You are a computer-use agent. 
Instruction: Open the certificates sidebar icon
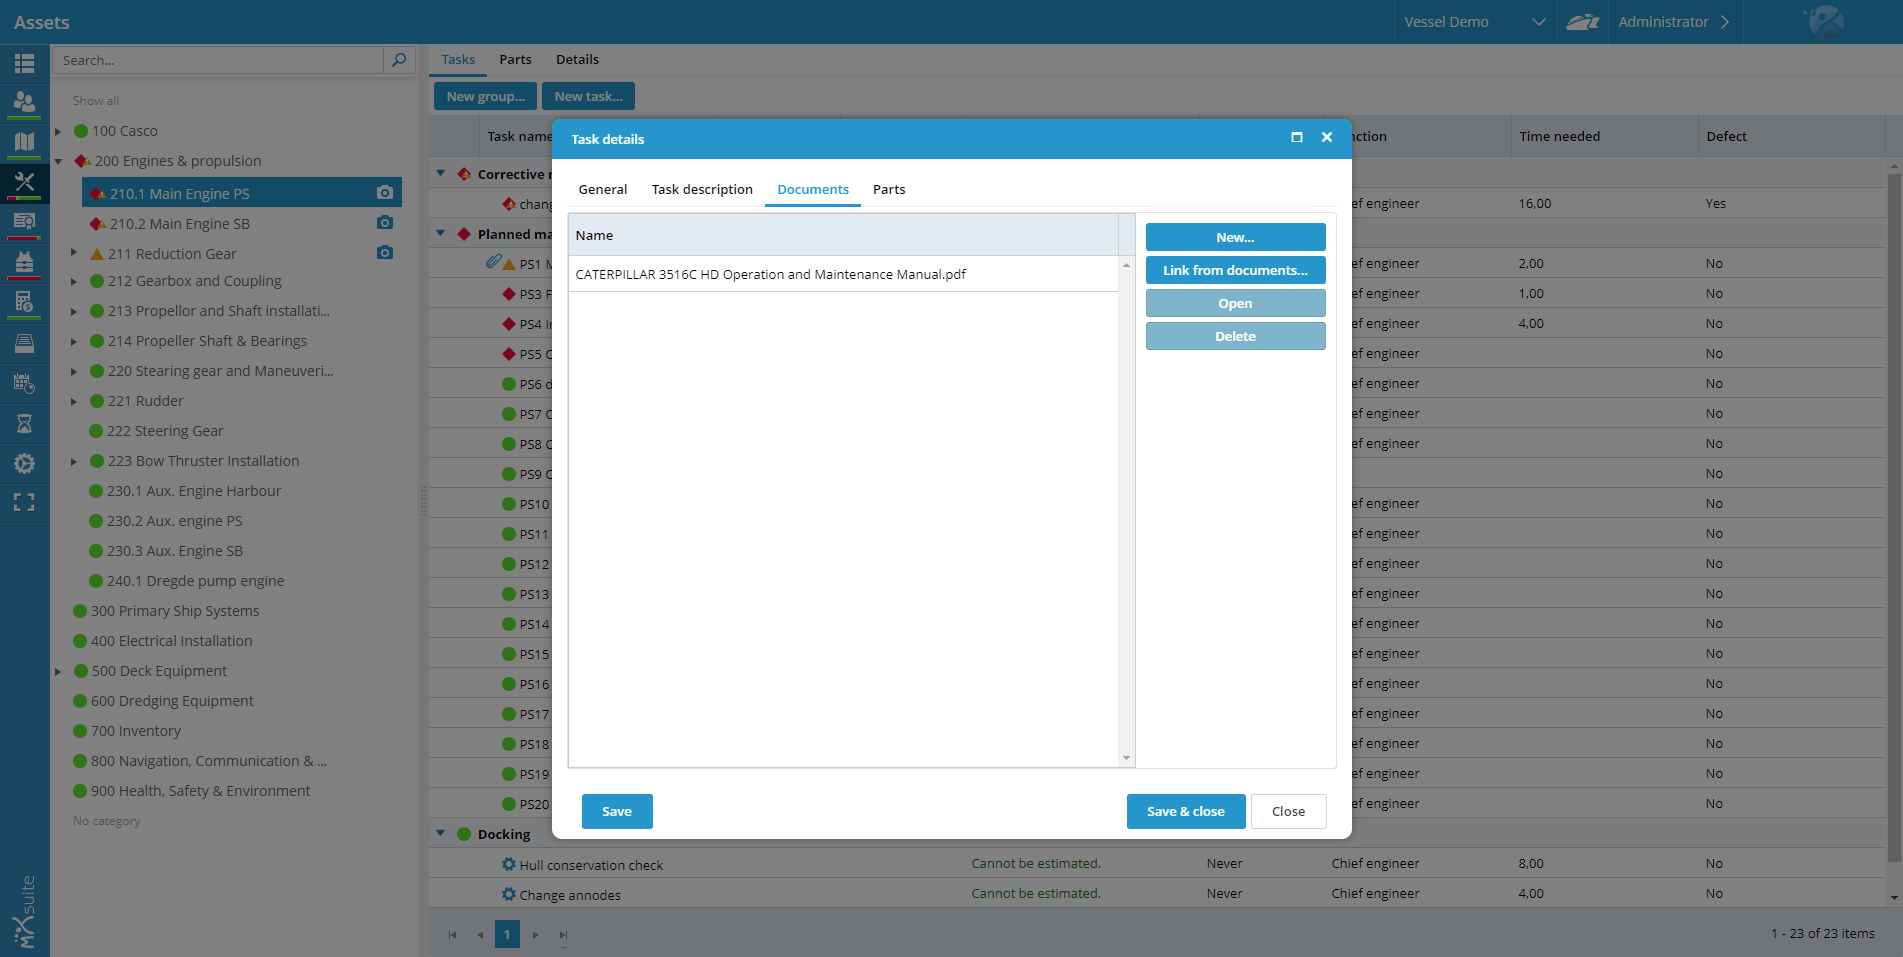click(x=24, y=221)
